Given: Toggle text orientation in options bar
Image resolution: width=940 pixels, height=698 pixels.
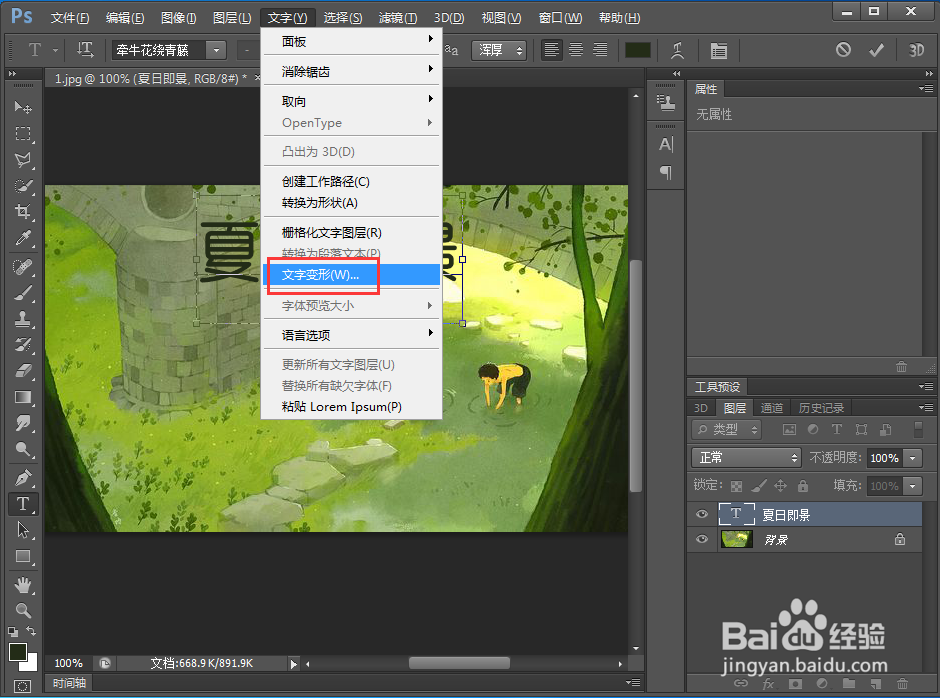Looking at the screenshot, I should coord(85,50).
